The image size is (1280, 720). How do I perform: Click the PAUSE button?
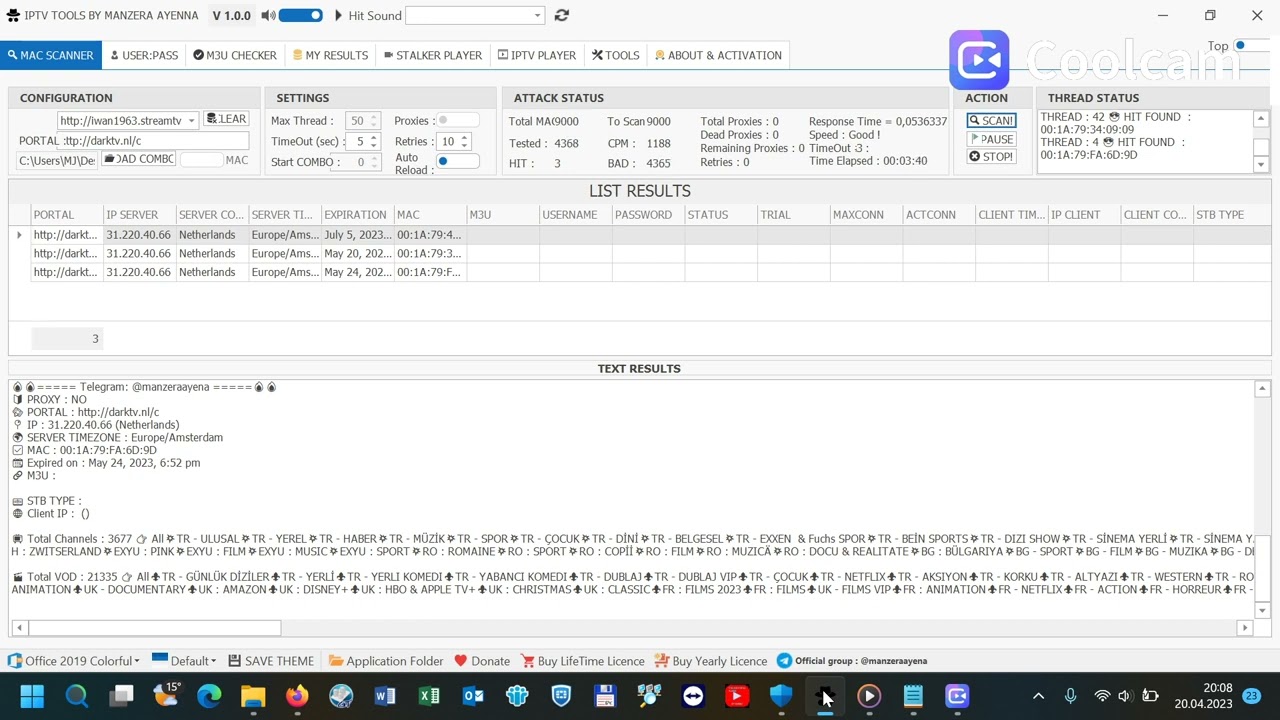pos(991,139)
